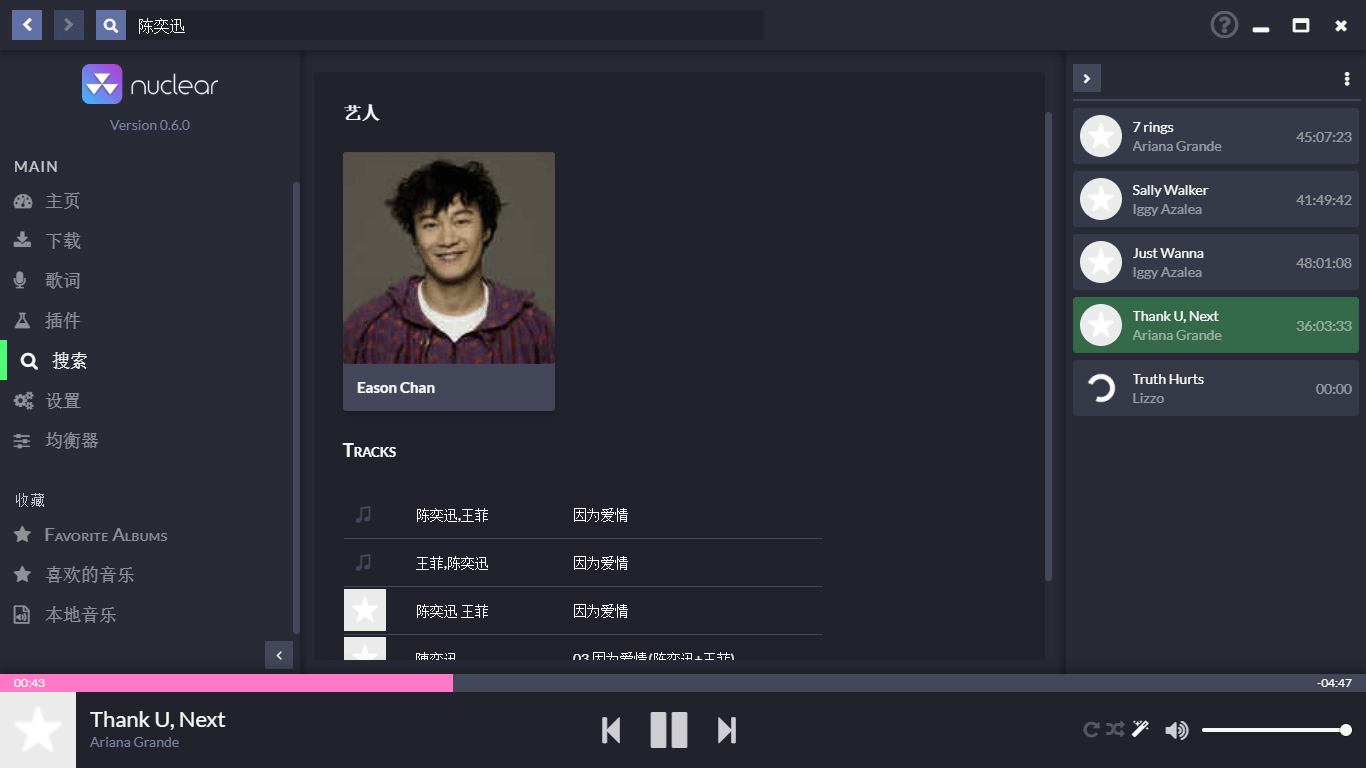Select Thank U, Next in the queue
The height and width of the screenshot is (768, 1366).
coord(1216,325)
